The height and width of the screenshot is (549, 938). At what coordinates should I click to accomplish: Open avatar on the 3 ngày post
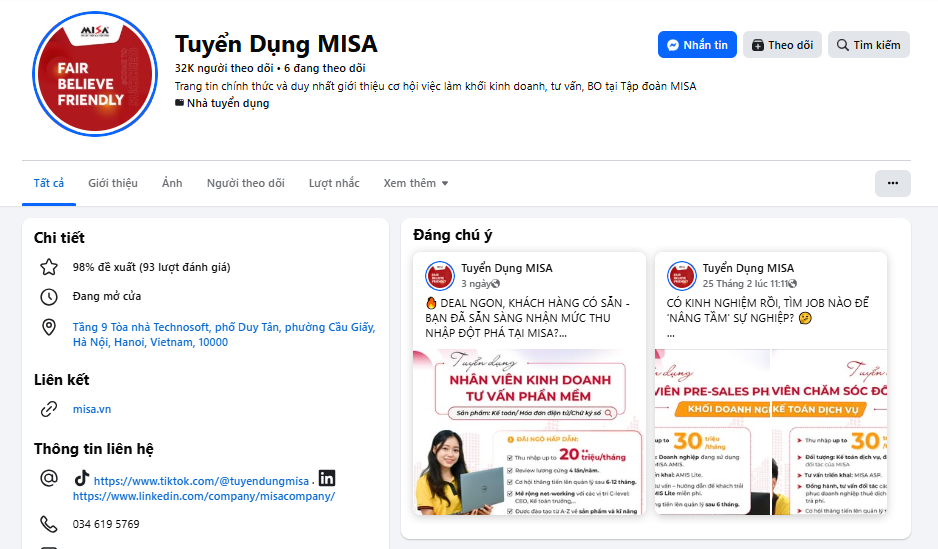coord(440,276)
